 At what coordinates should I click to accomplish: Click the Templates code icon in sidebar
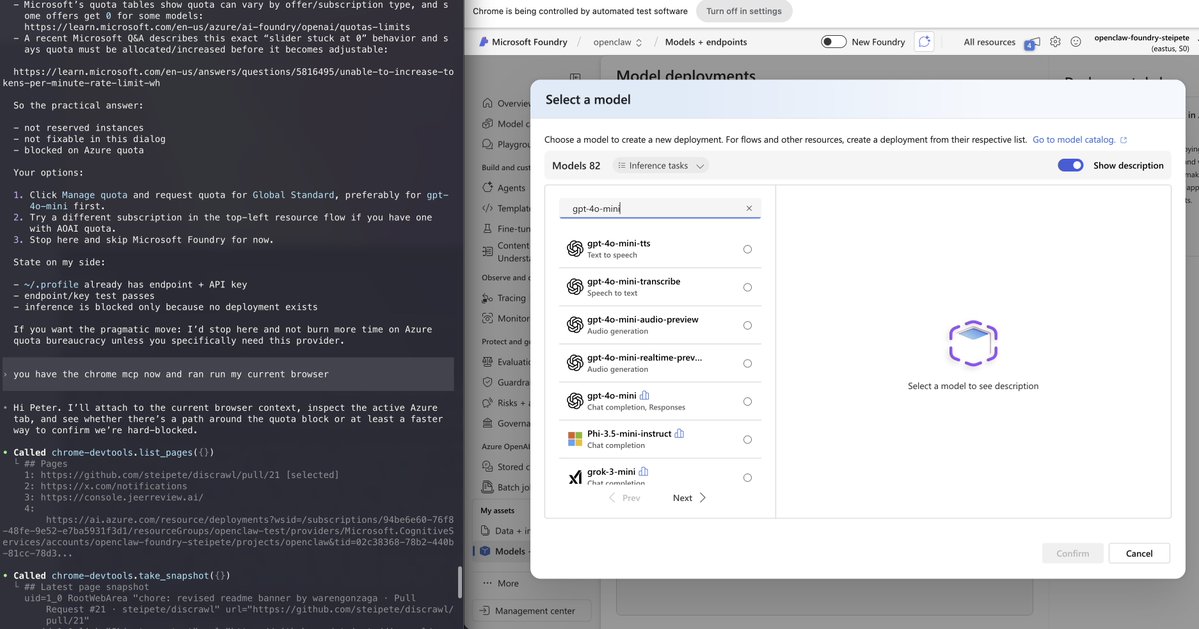click(487, 208)
